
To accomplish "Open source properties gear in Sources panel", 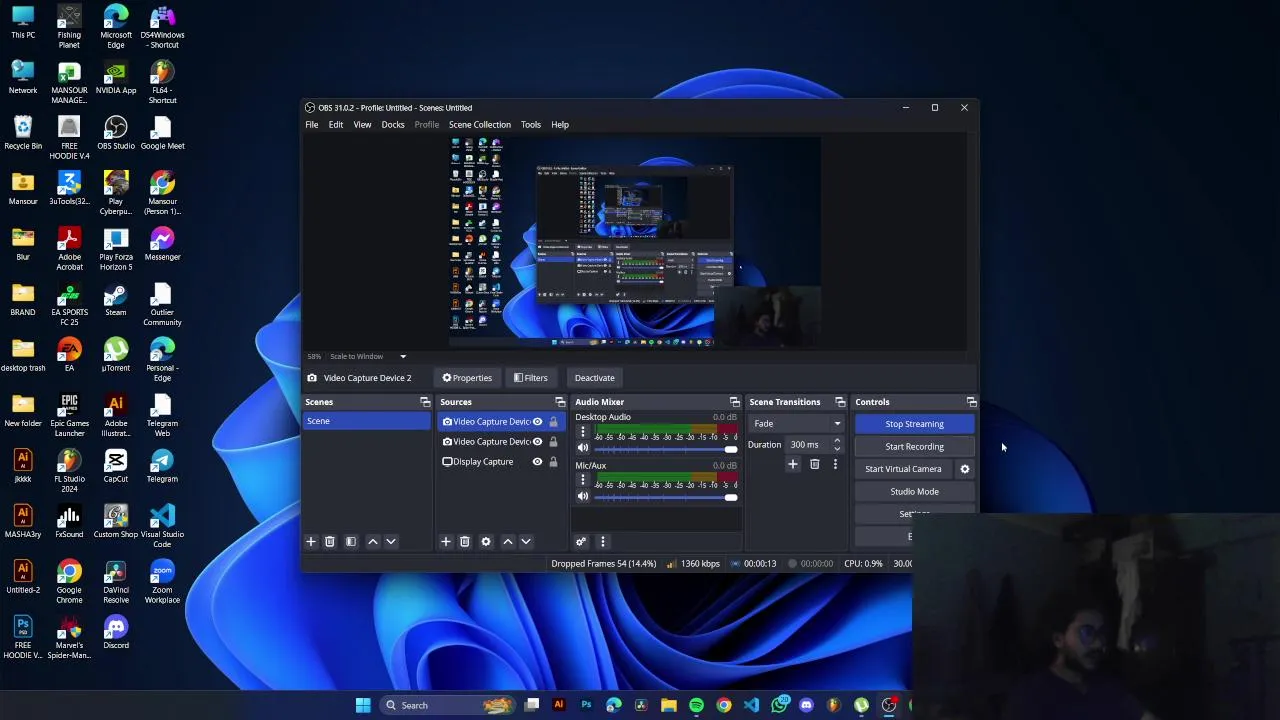I will point(486,541).
